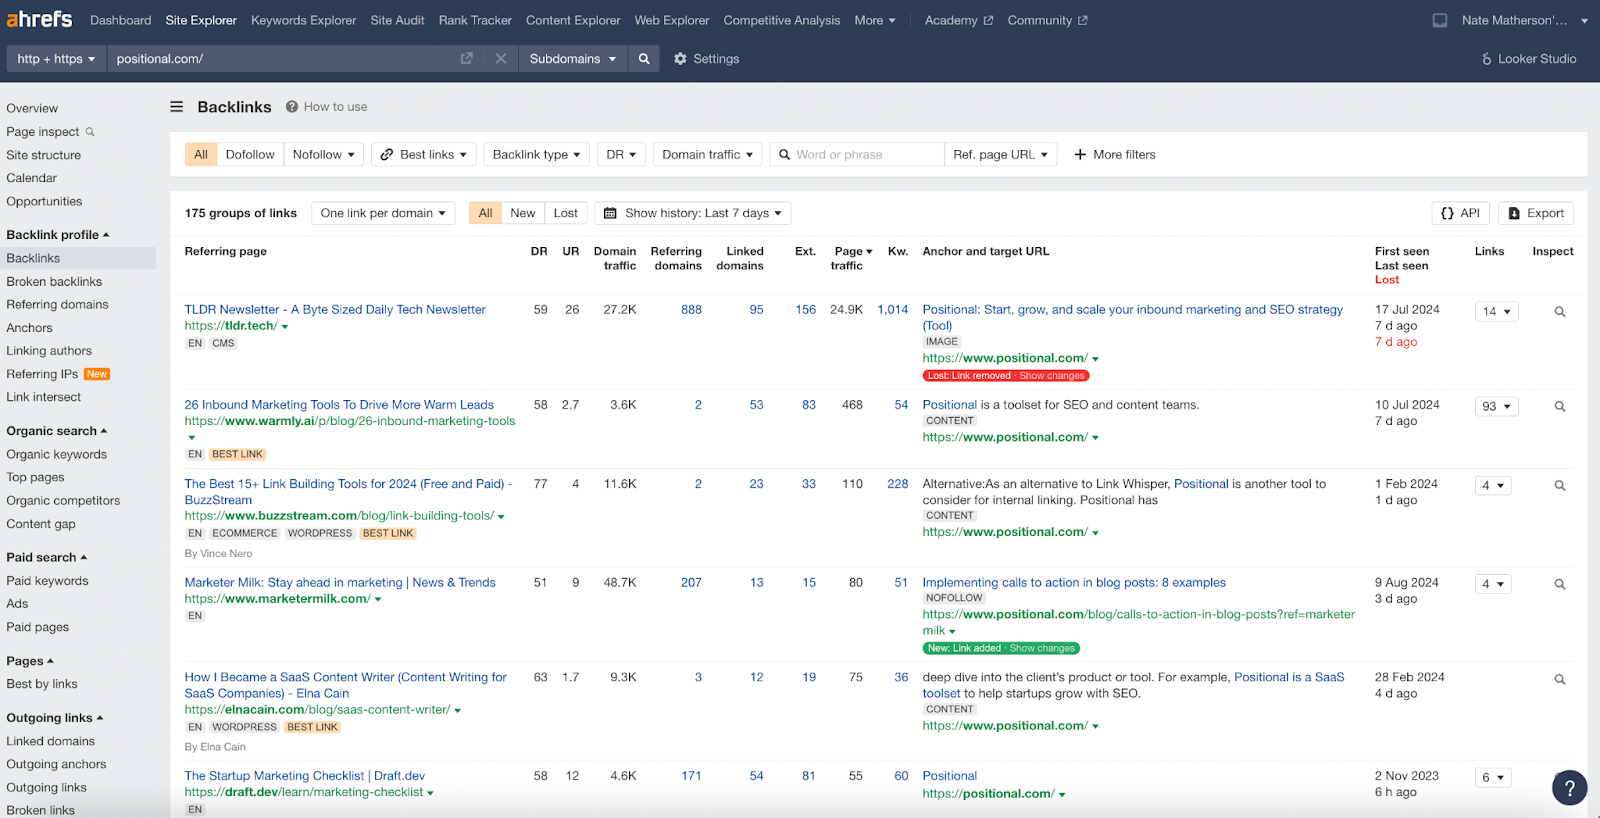Click the positional.com/ URL field

[280, 59]
